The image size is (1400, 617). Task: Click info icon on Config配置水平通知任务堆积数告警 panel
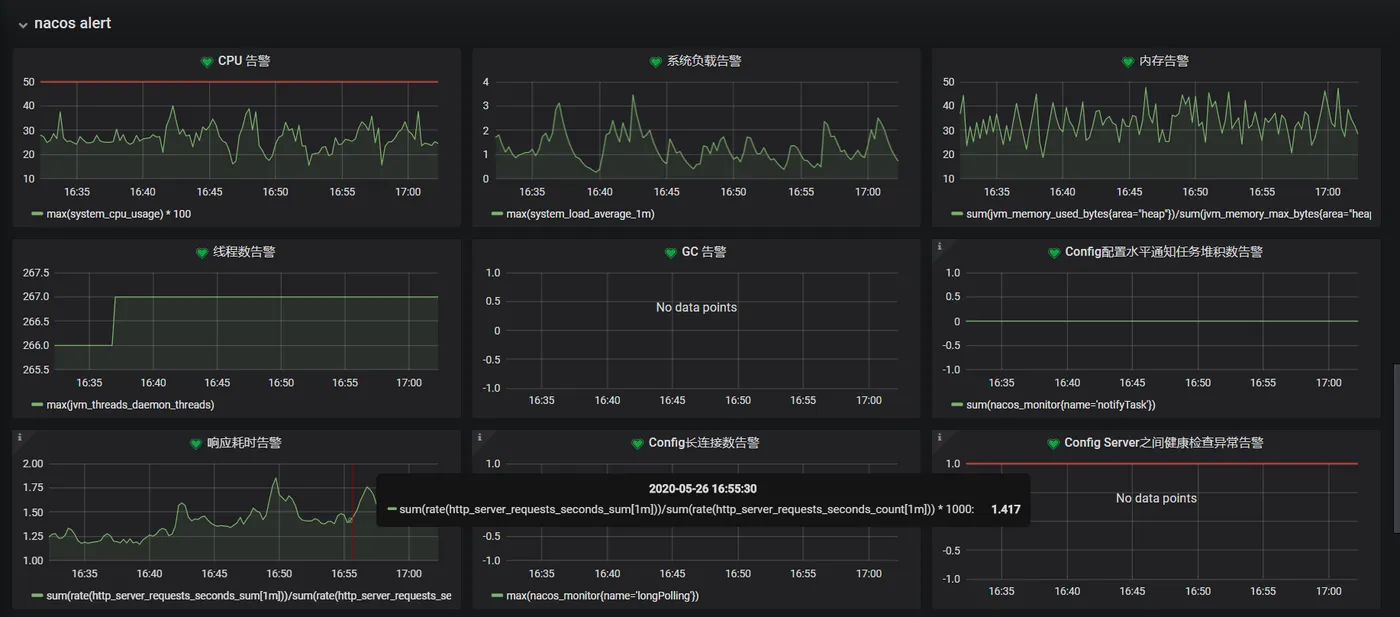(938, 245)
